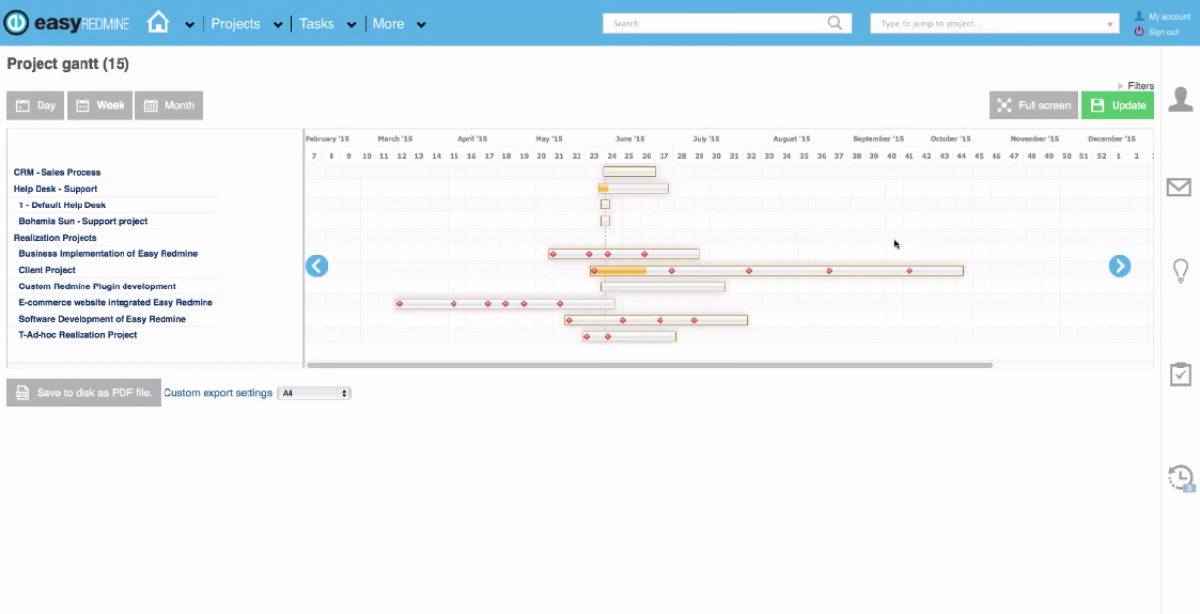Click the Sign out link
The height and width of the screenshot is (614, 1200).
click(x=1164, y=32)
